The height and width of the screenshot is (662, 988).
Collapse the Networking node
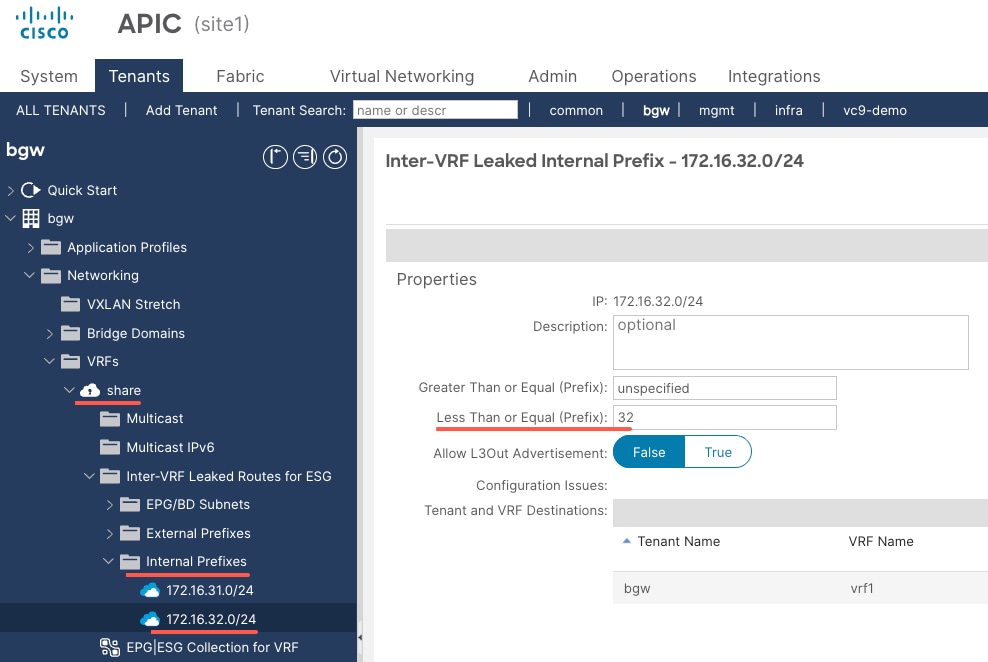click(x=29, y=275)
